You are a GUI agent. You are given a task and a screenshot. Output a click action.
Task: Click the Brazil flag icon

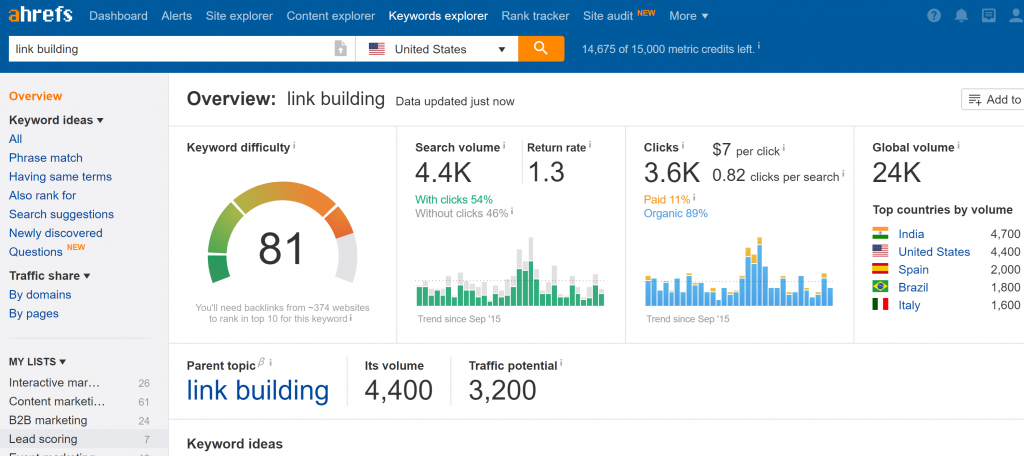tap(880, 287)
